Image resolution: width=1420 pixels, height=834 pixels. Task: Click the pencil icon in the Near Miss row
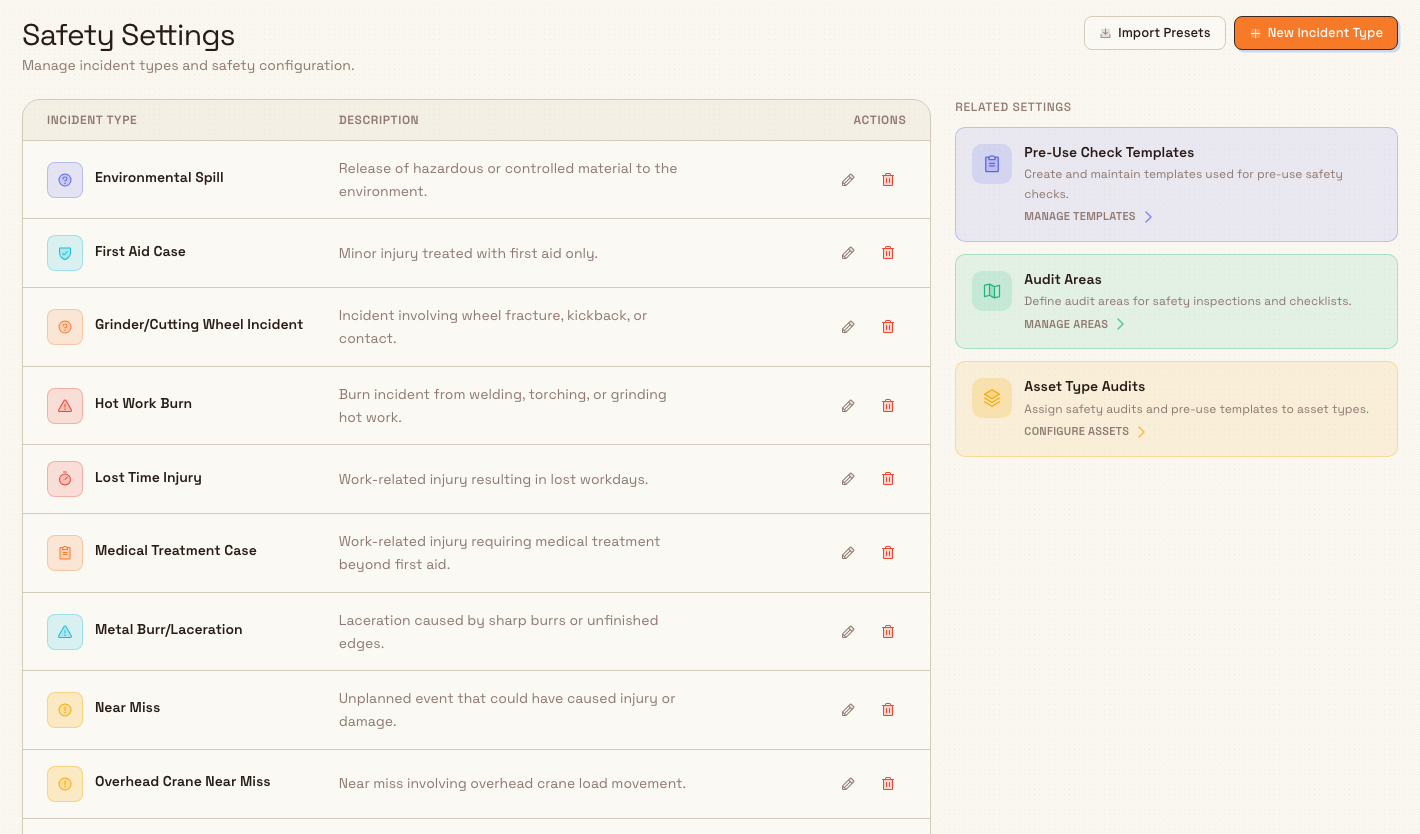tap(848, 710)
